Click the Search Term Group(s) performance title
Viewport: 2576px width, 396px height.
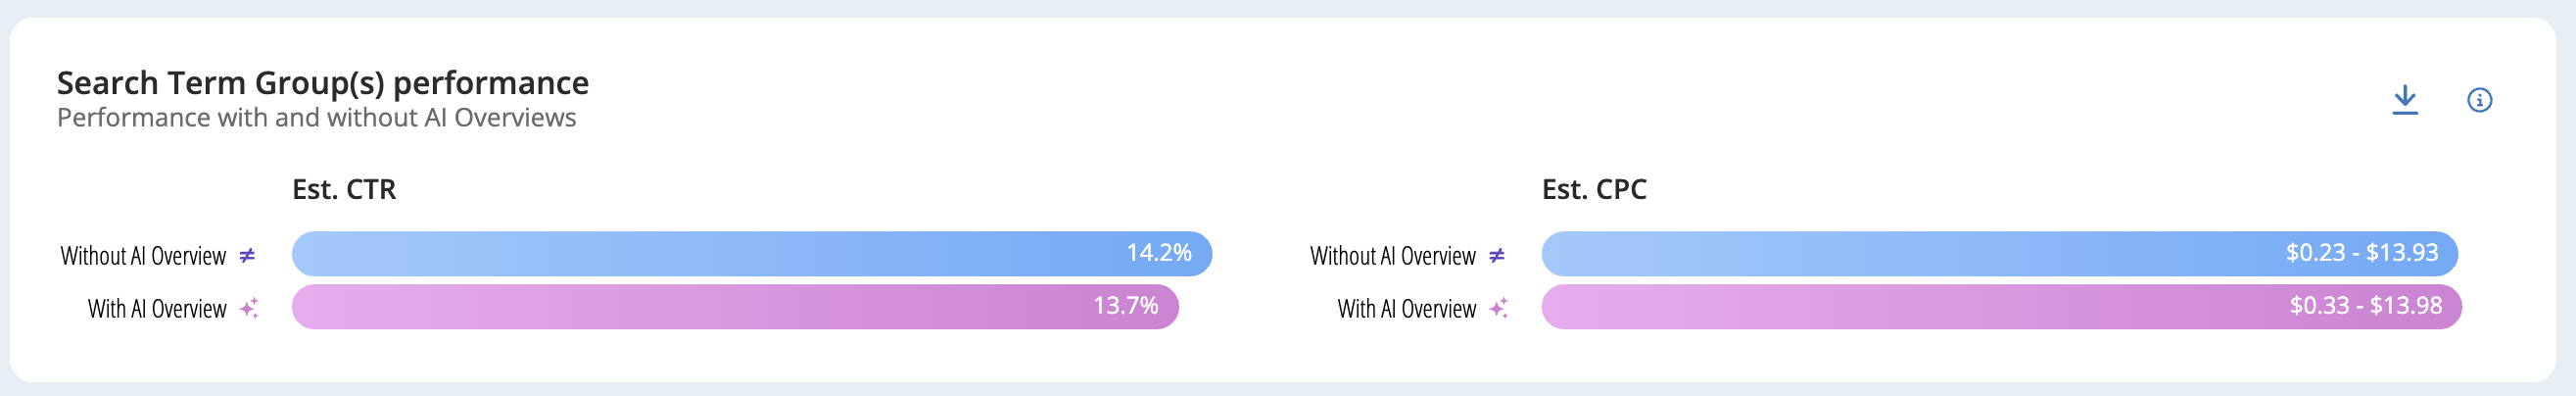coord(323,83)
